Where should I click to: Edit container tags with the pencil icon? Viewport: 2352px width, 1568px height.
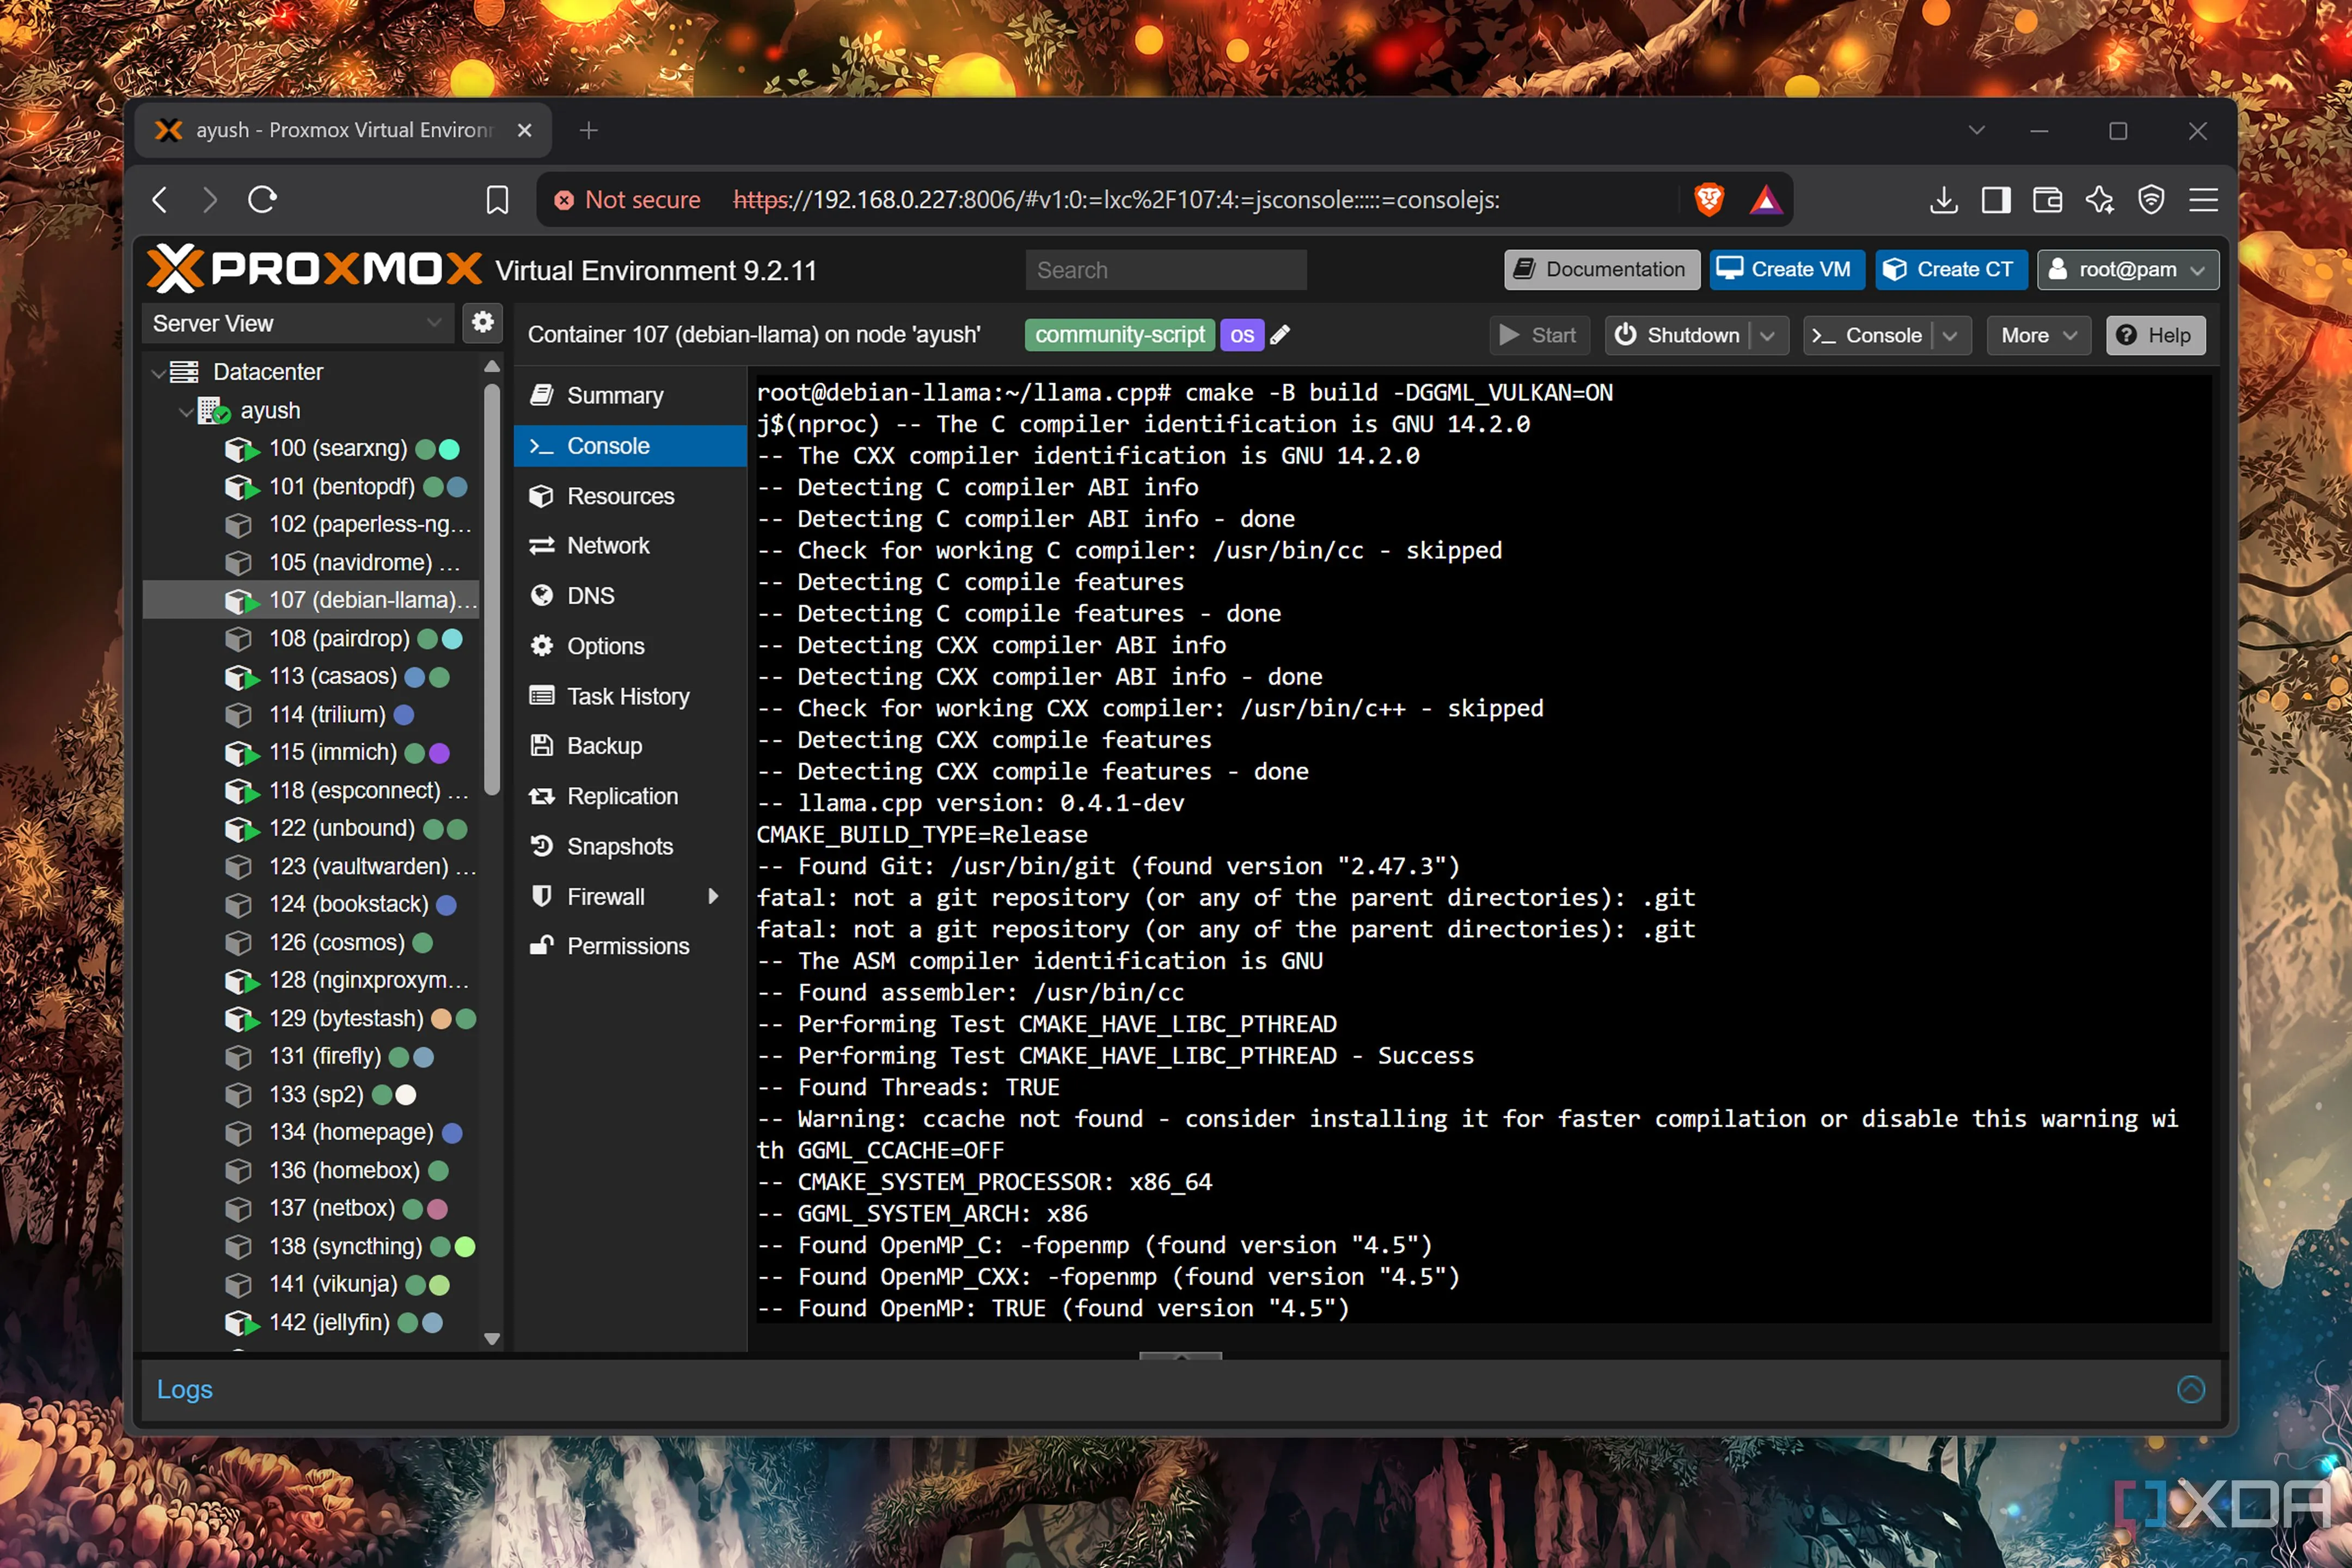coord(1279,335)
